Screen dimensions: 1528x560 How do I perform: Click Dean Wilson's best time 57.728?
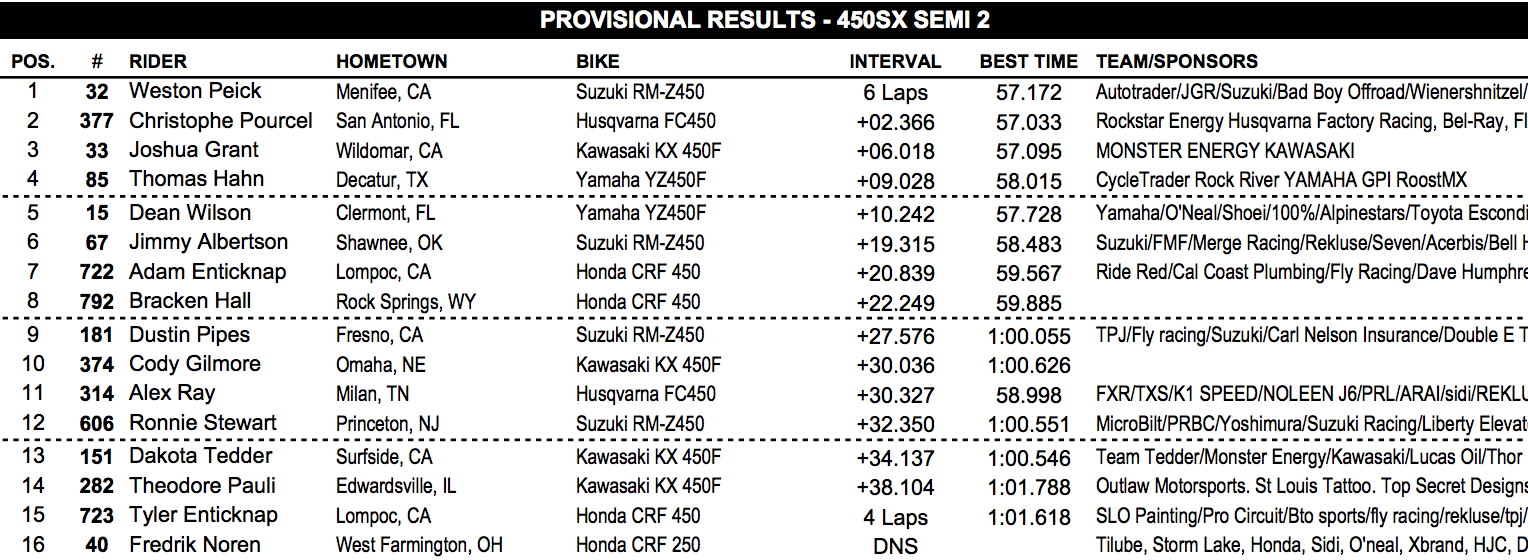[x=1029, y=214]
